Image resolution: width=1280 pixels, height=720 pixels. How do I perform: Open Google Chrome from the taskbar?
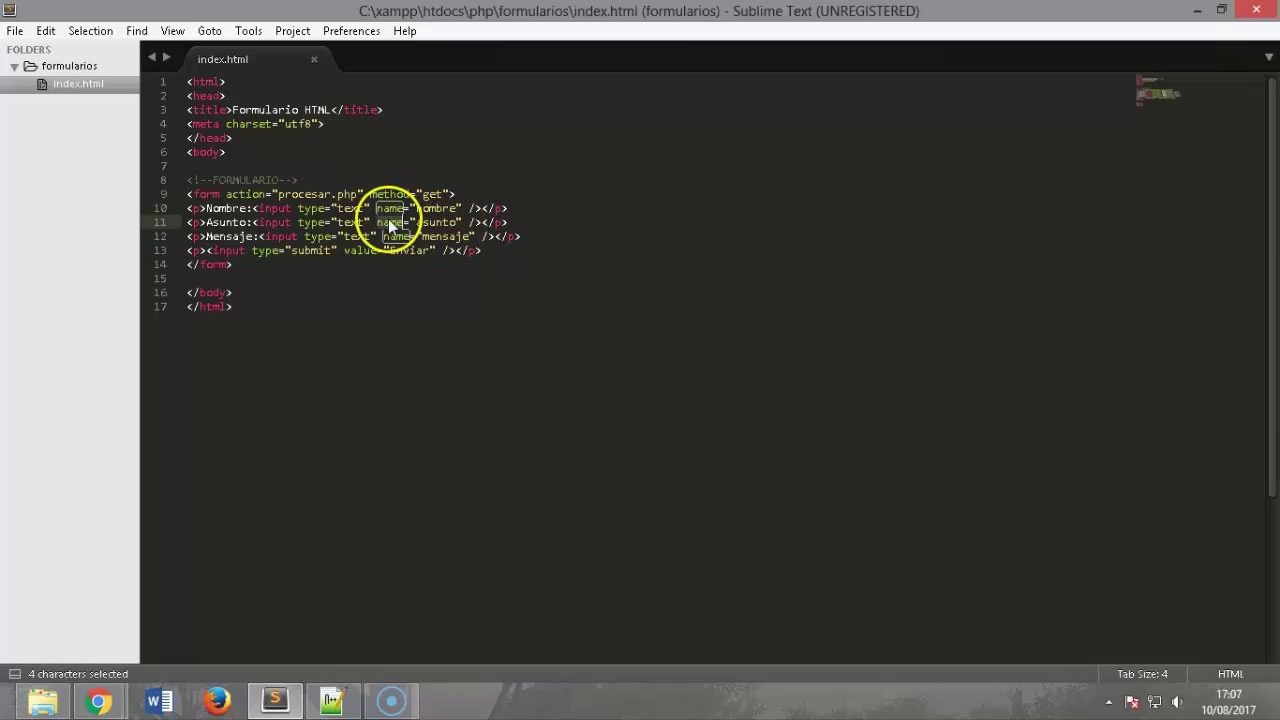[x=99, y=702]
